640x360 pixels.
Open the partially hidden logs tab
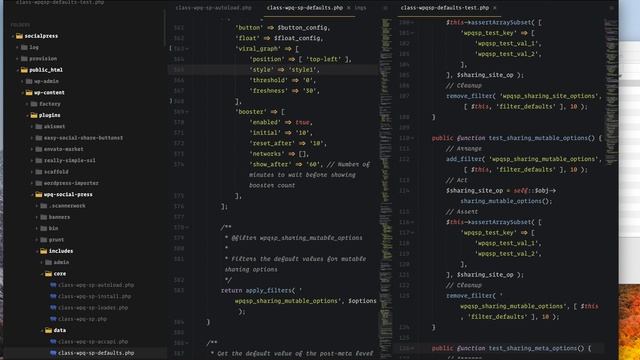click(x=360, y=8)
